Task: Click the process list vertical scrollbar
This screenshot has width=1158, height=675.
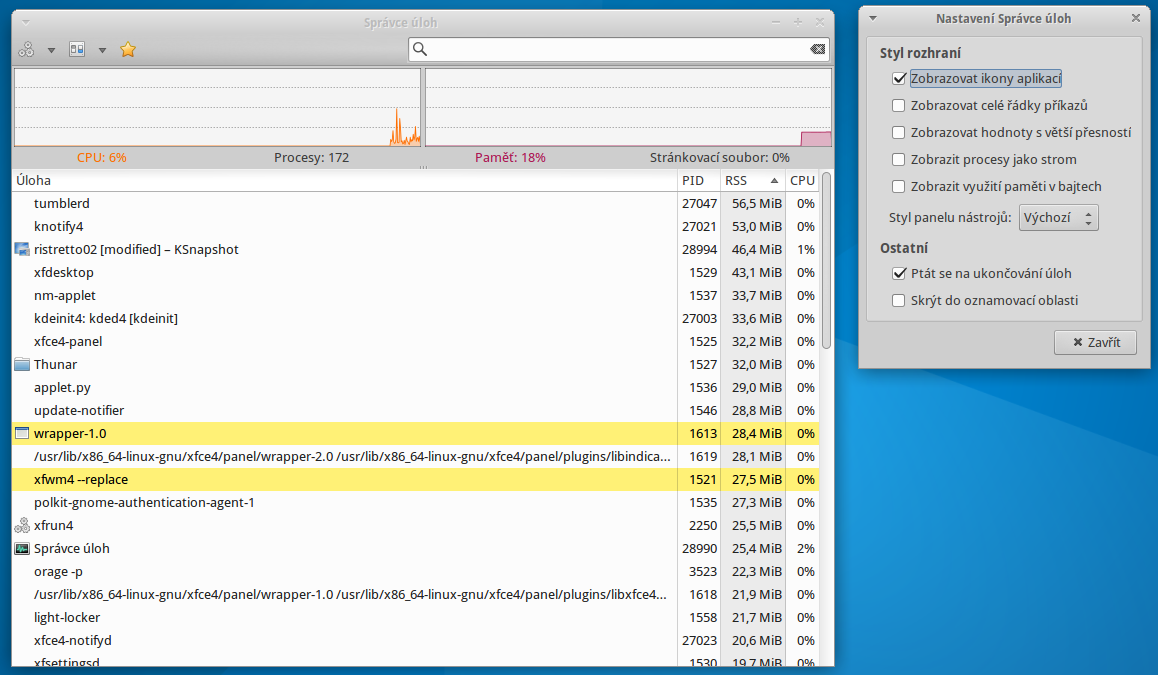Action: 826,261
